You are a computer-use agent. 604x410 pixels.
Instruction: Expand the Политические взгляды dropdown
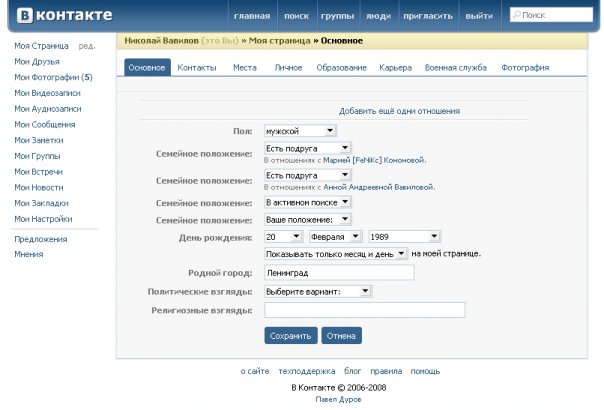click(318, 291)
